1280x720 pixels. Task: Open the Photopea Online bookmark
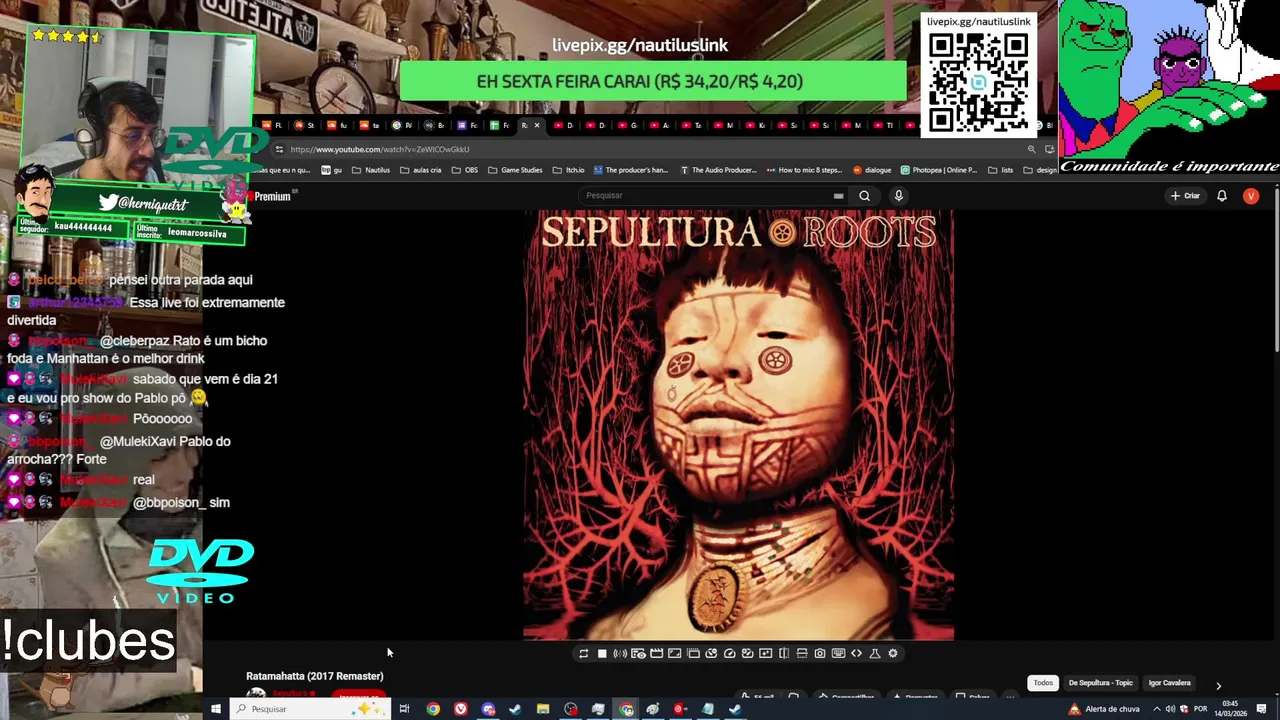coord(939,170)
